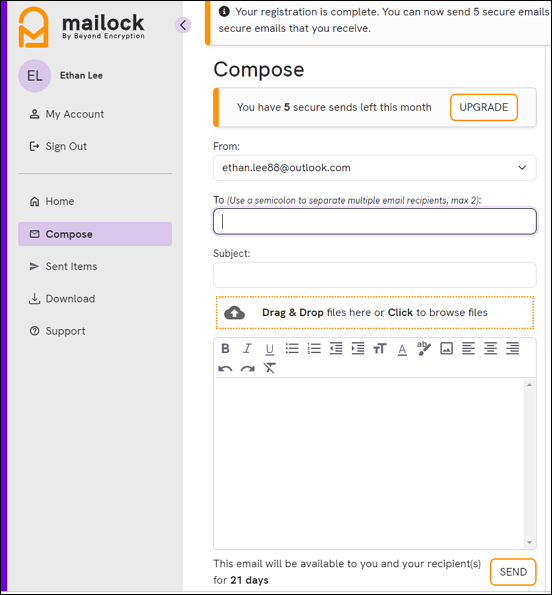Toggle bold formatting in editor toolbar

pyautogui.click(x=225, y=348)
